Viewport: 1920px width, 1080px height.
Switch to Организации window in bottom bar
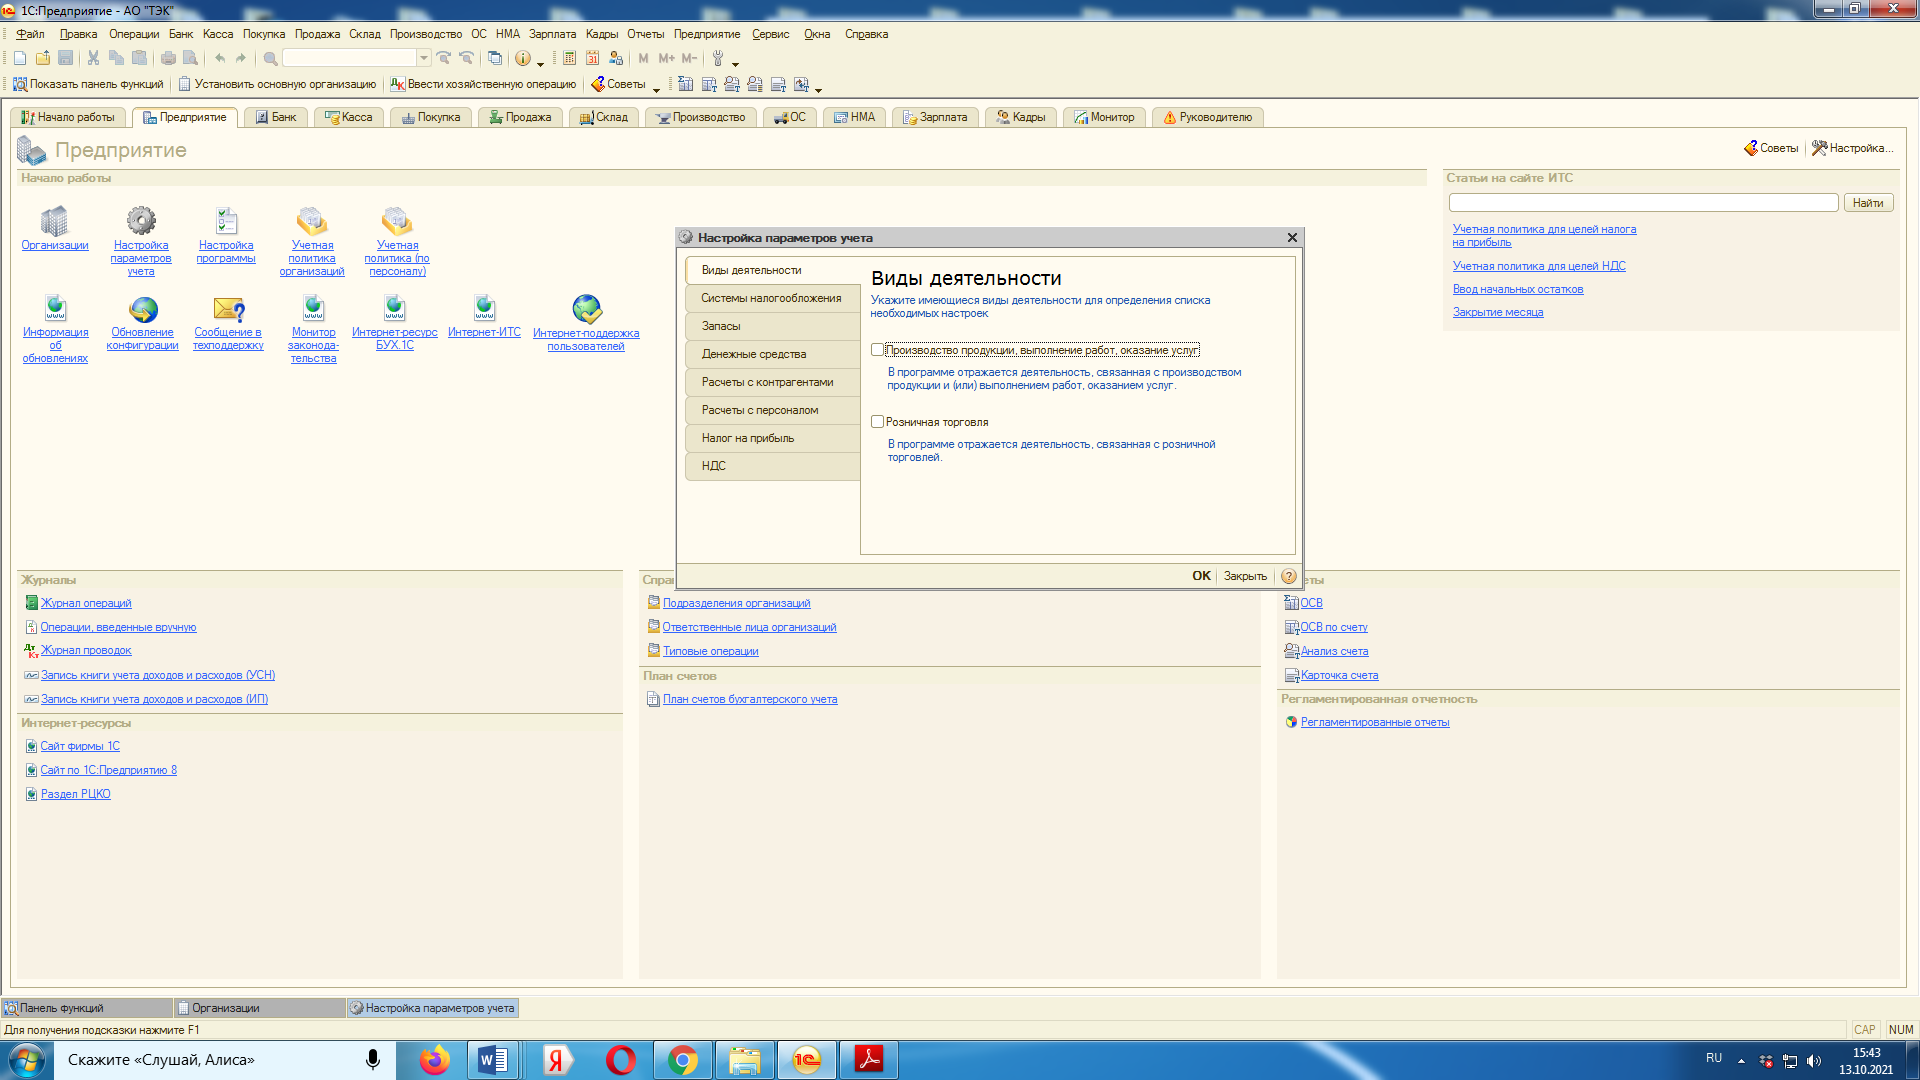coord(260,1008)
